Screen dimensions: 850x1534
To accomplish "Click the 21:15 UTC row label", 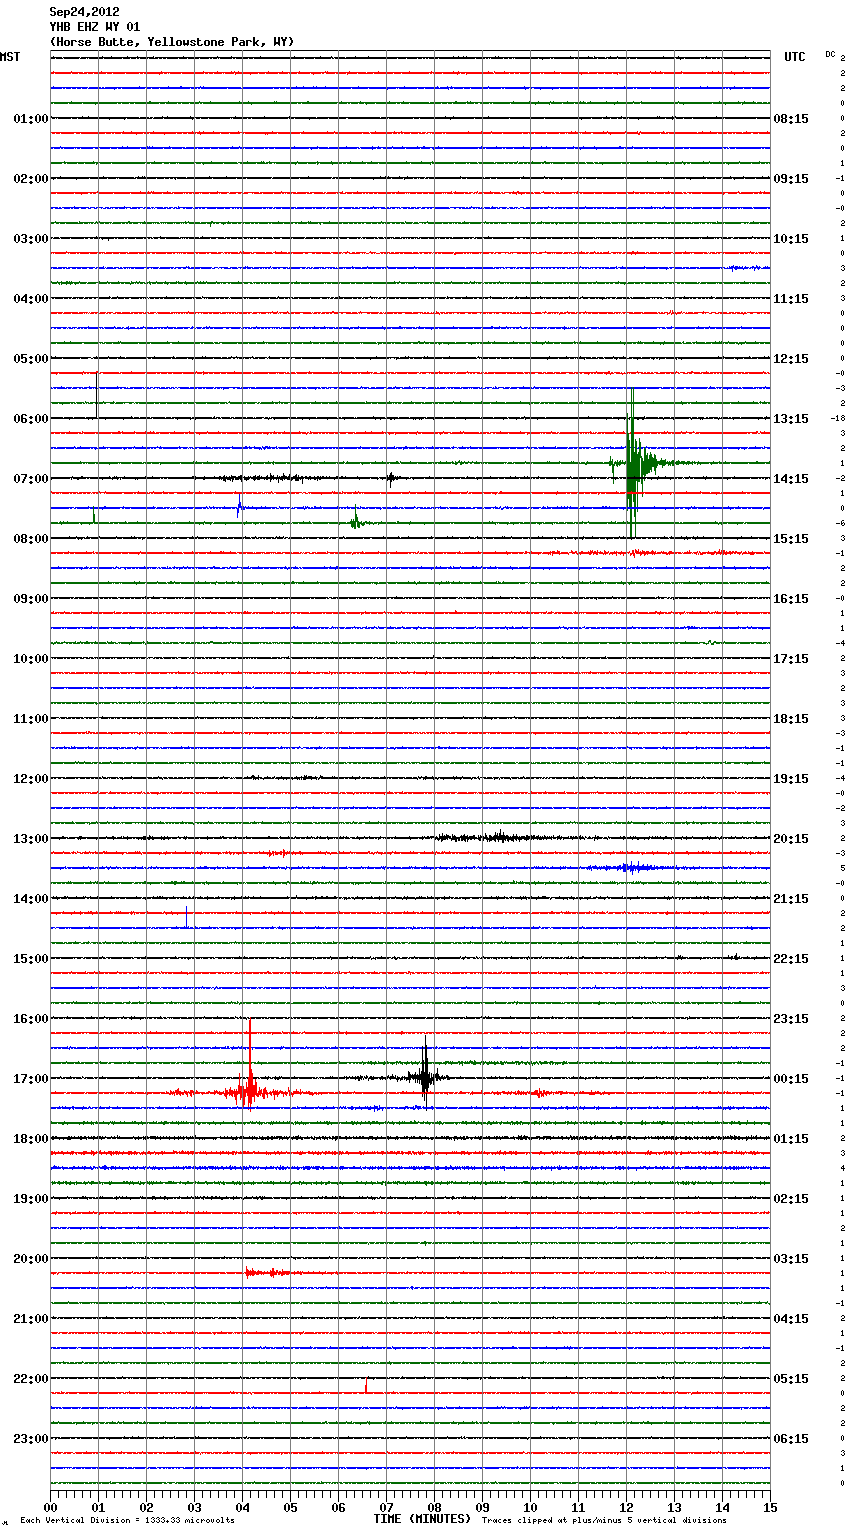I will click(791, 899).
